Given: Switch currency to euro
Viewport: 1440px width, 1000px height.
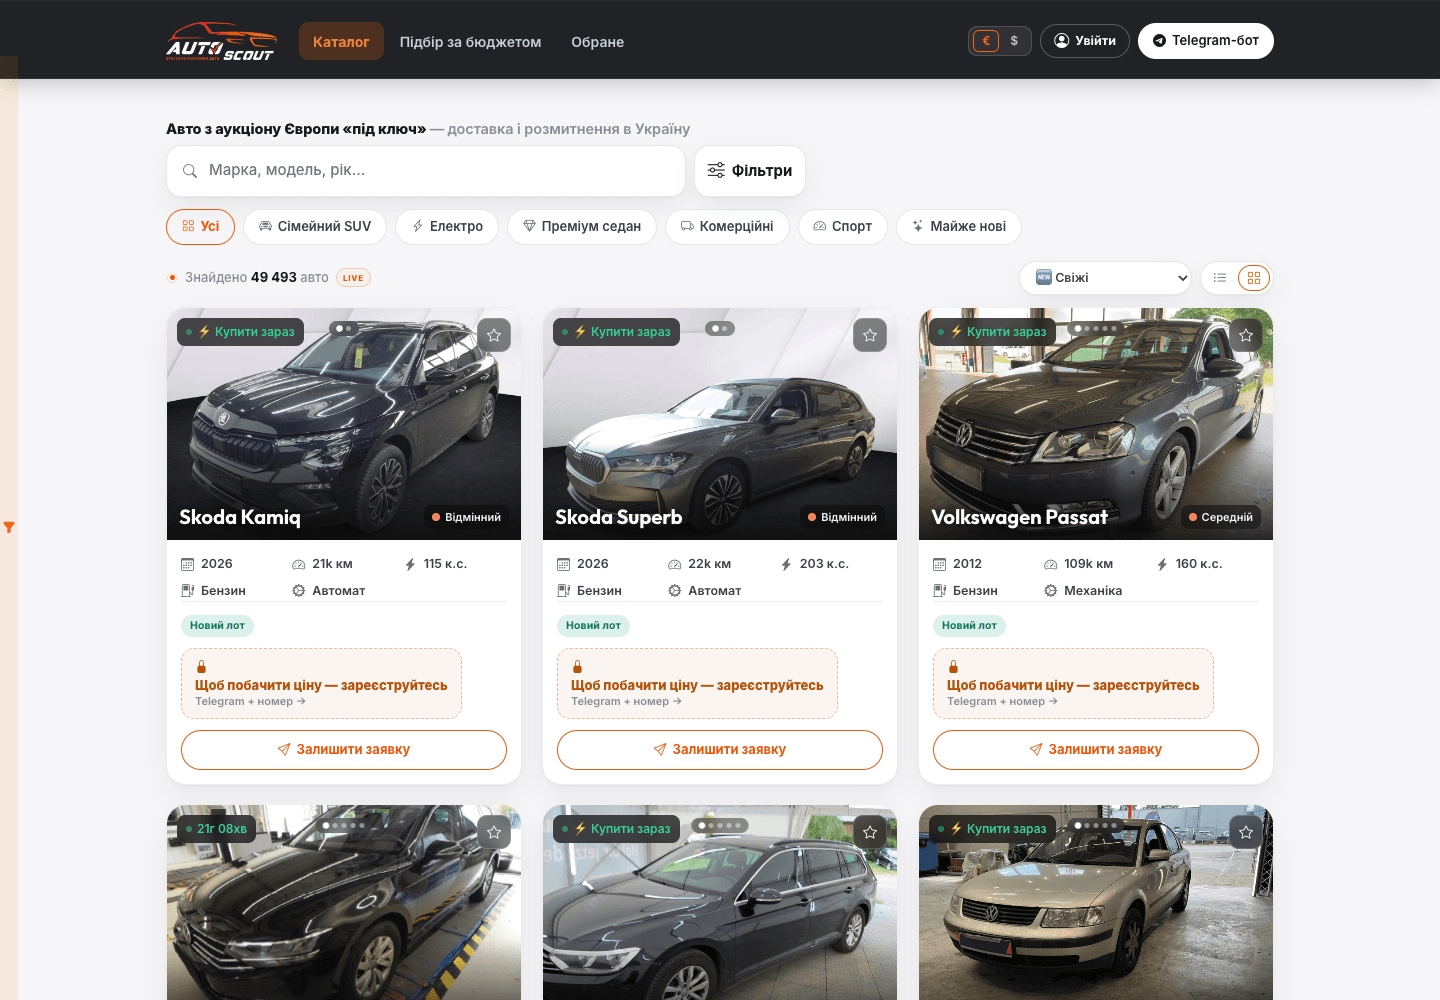Looking at the screenshot, I should [986, 41].
